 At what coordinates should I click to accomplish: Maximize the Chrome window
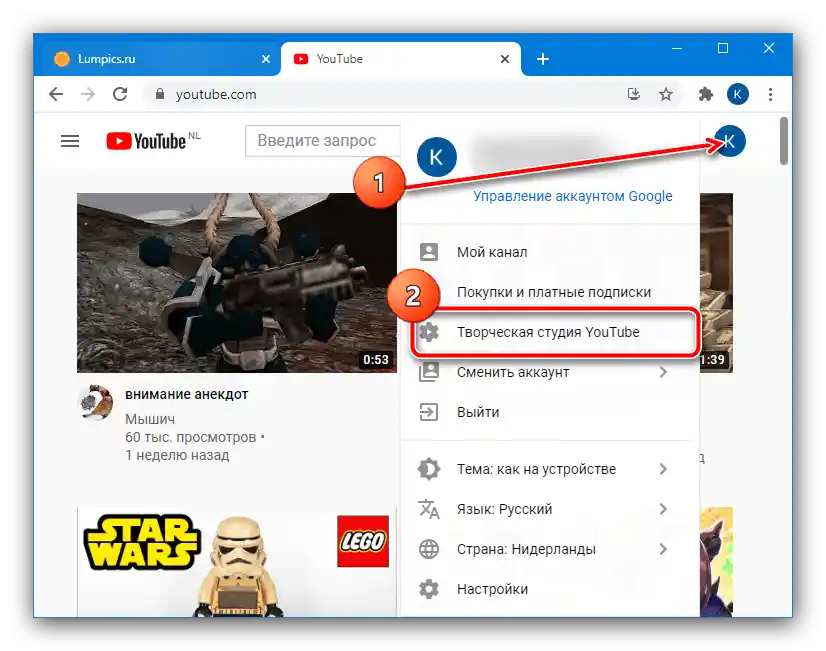coord(723,48)
